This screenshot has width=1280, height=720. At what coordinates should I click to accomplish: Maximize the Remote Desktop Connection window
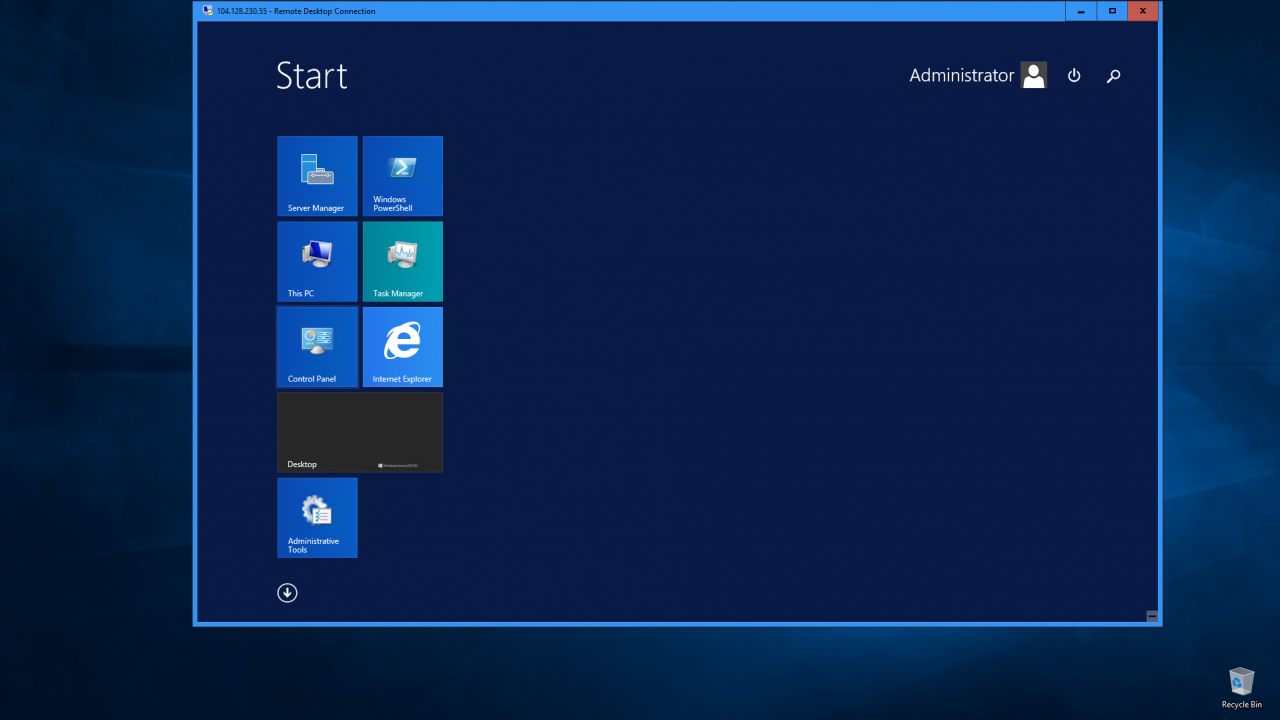1112,11
